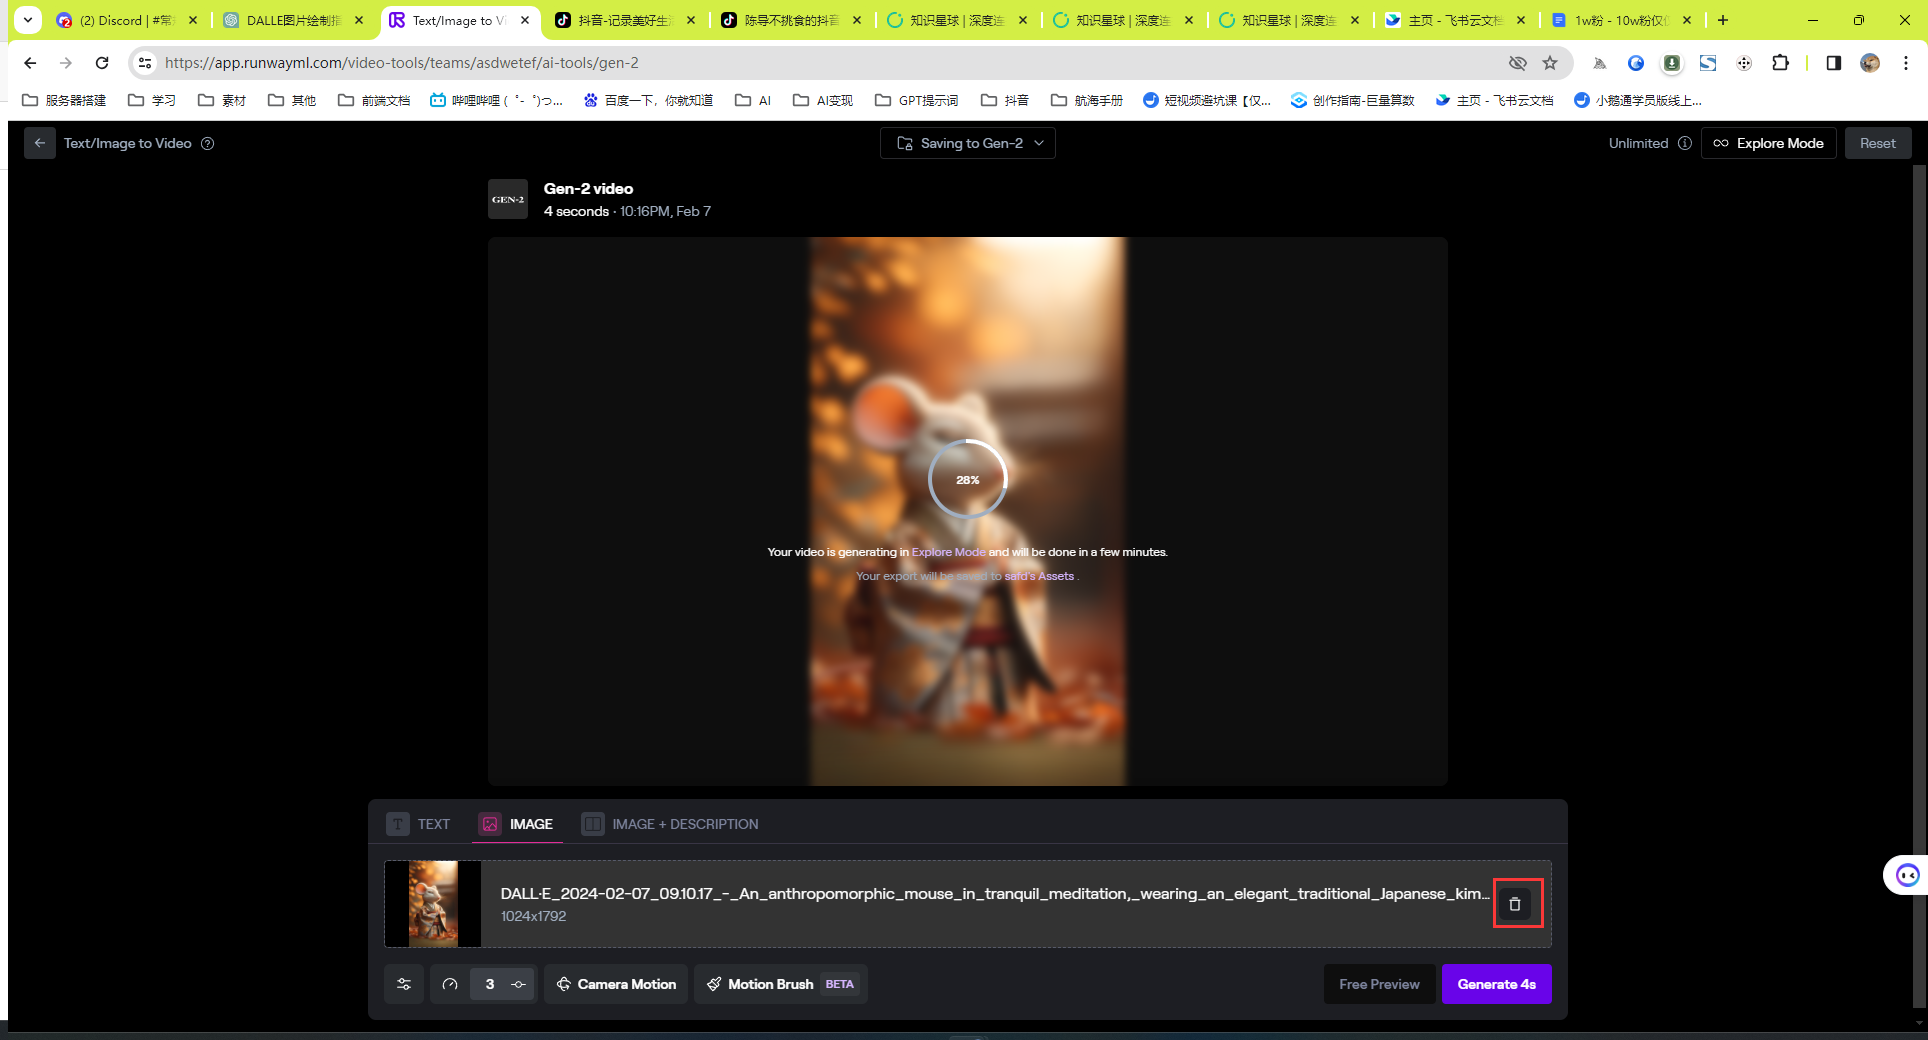Click the site info icon in address bar
The image size is (1928, 1040).
pyautogui.click(x=145, y=63)
